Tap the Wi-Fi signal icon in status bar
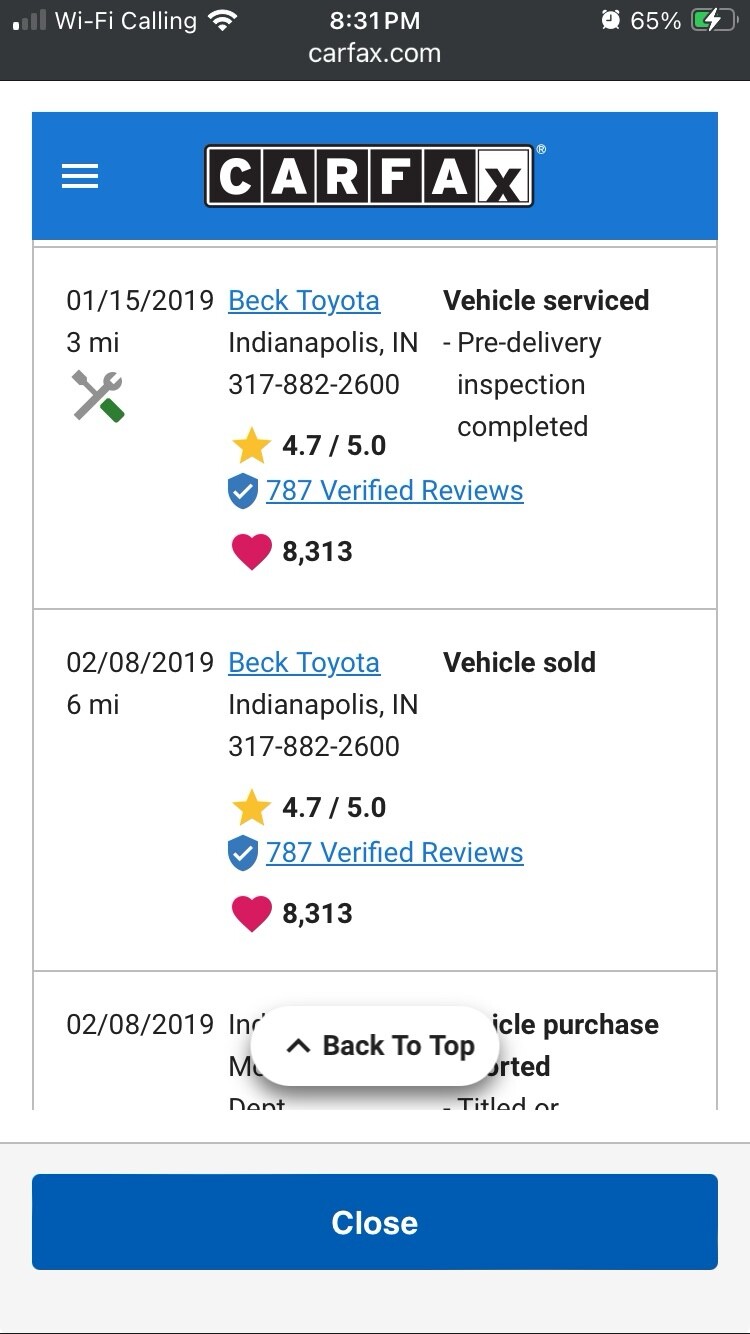The height and width of the screenshot is (1334, 750). (223, 21)
